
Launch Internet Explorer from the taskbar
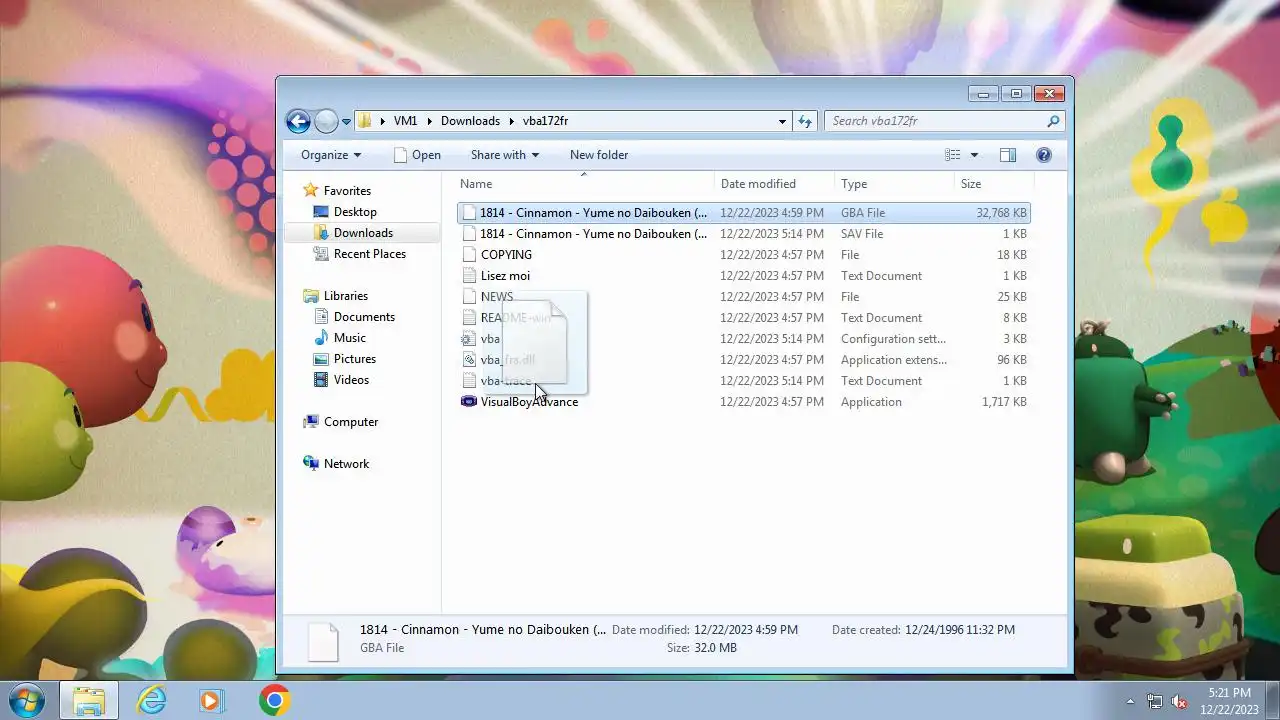(x=151, y=701)
